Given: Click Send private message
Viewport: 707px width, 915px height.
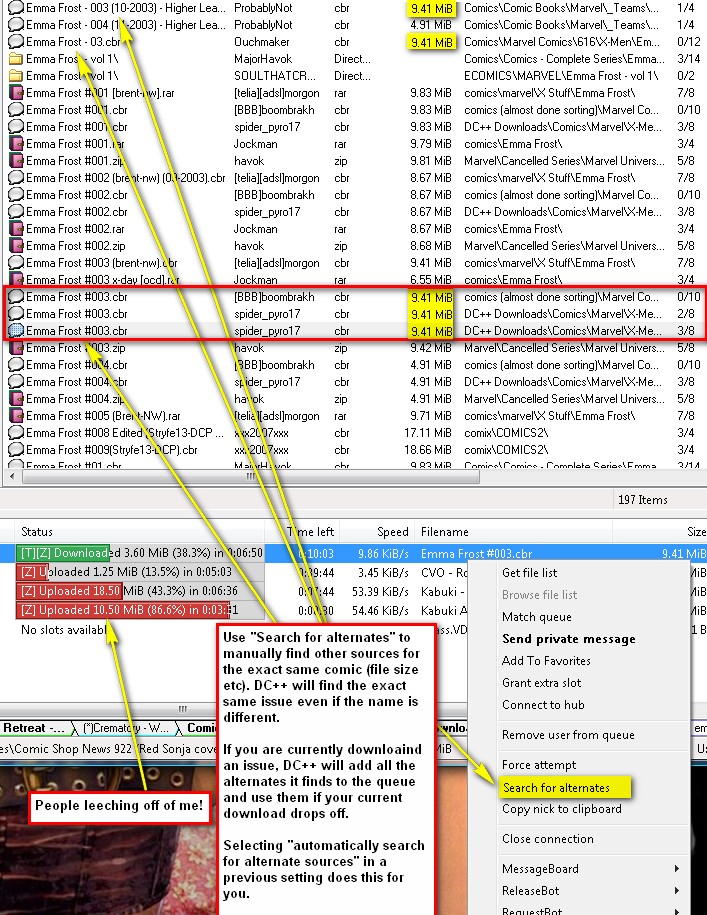Looking at the screenshot, I should 568,639.
